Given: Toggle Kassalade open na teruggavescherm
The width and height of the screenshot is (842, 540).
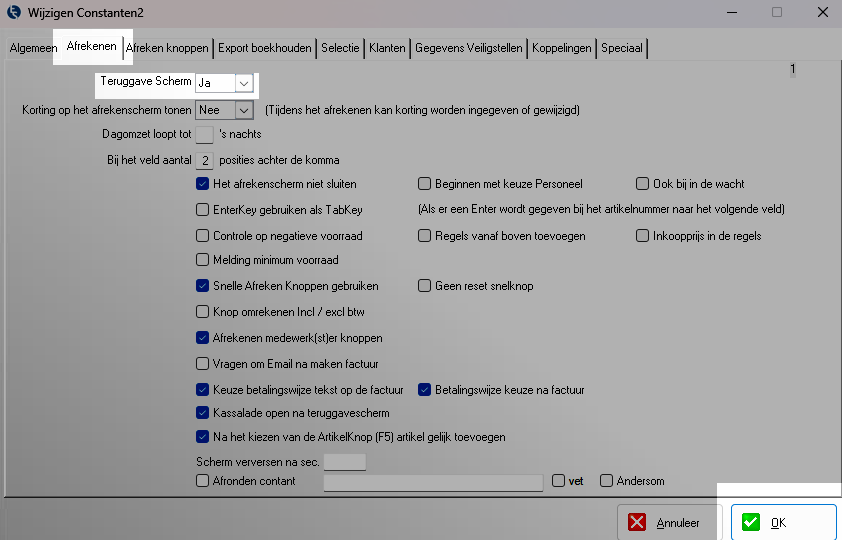Looking at the screenshot, I should coord(203,412).
